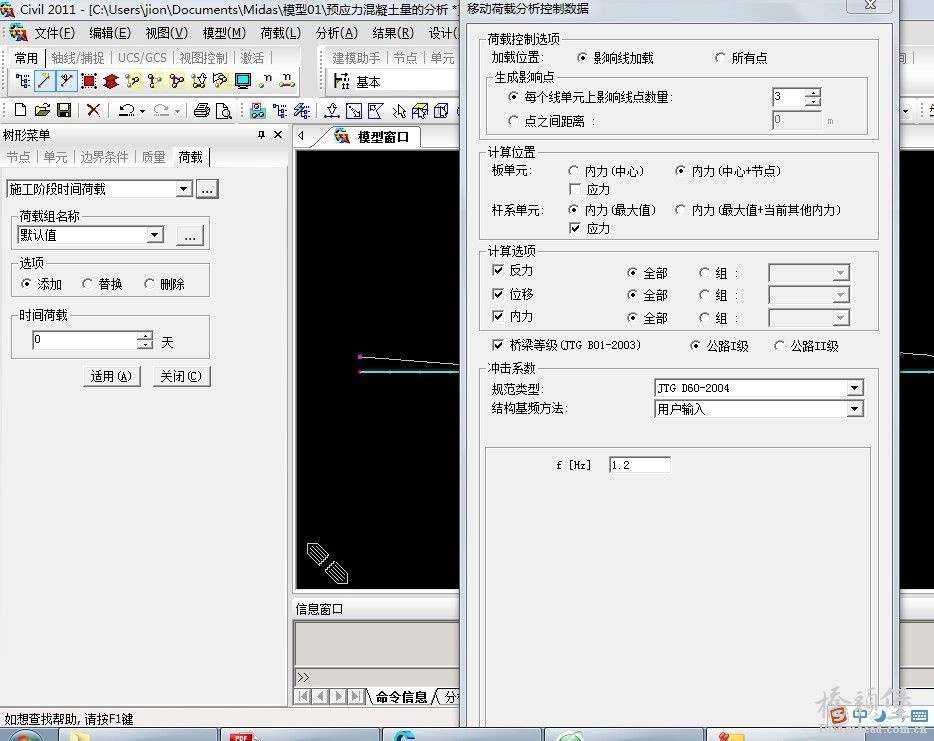Select 影响线加载 loading position radio
The width and height of the screenshot is (934, 741).
[x=582, y=58]
